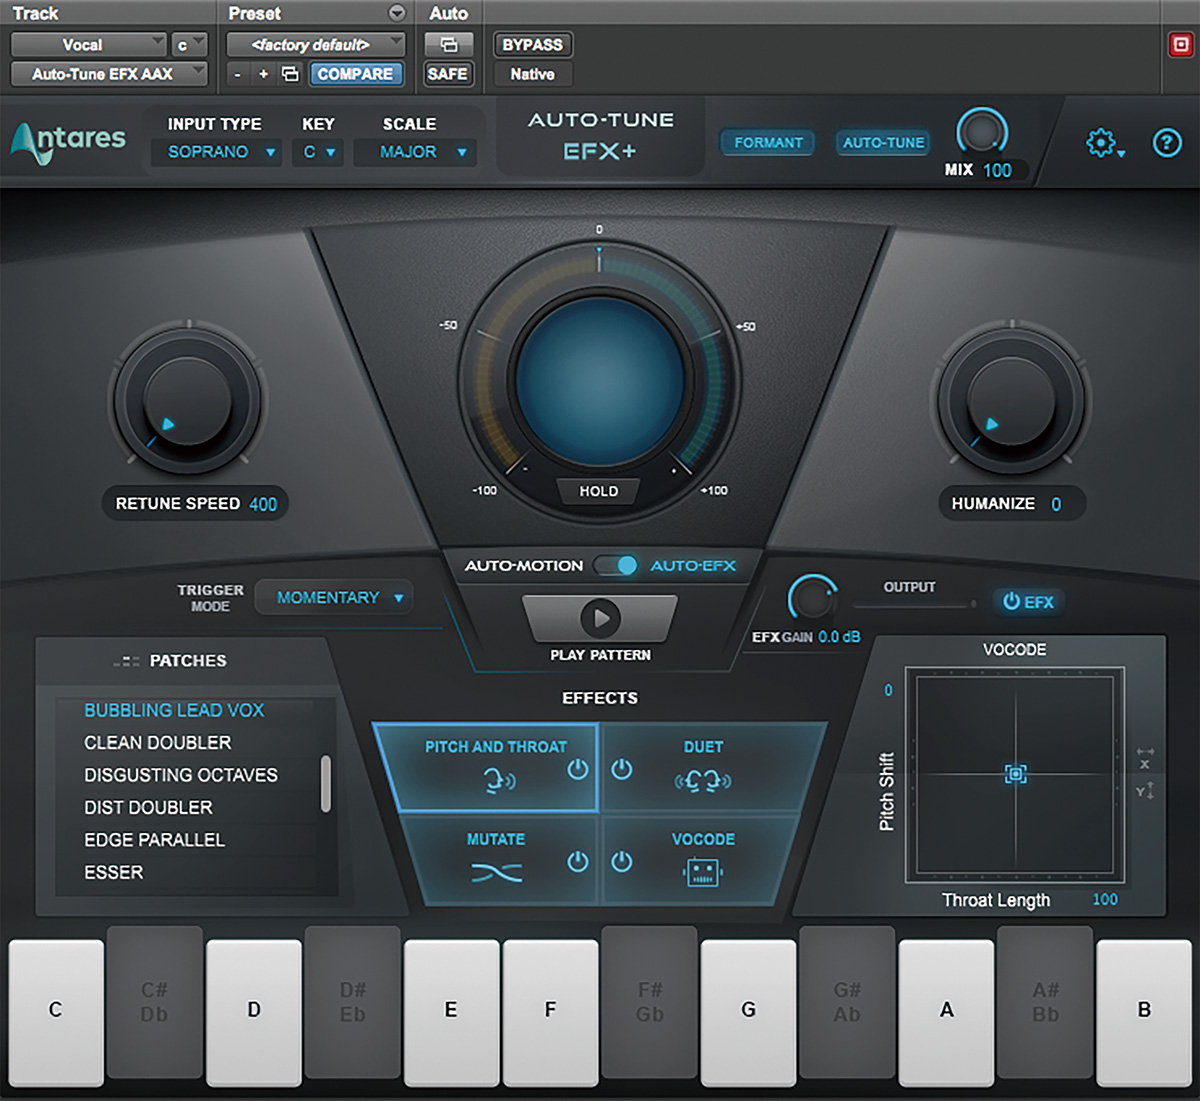This screenshot has height=1101, width=1200.
Task: Click the Humanize knob
Action: coord(1011,399)
